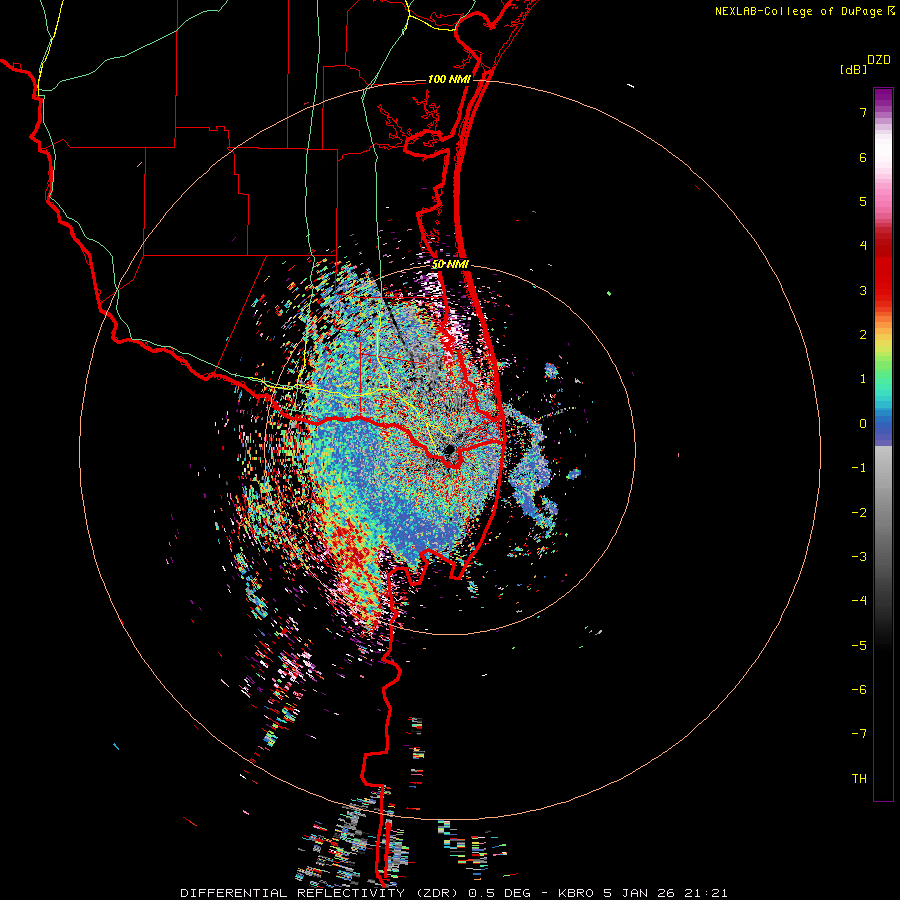Click the 50 NMI range ring label
Image resolution: width=900 pixels, height=900 pixels.
(451, 265)
